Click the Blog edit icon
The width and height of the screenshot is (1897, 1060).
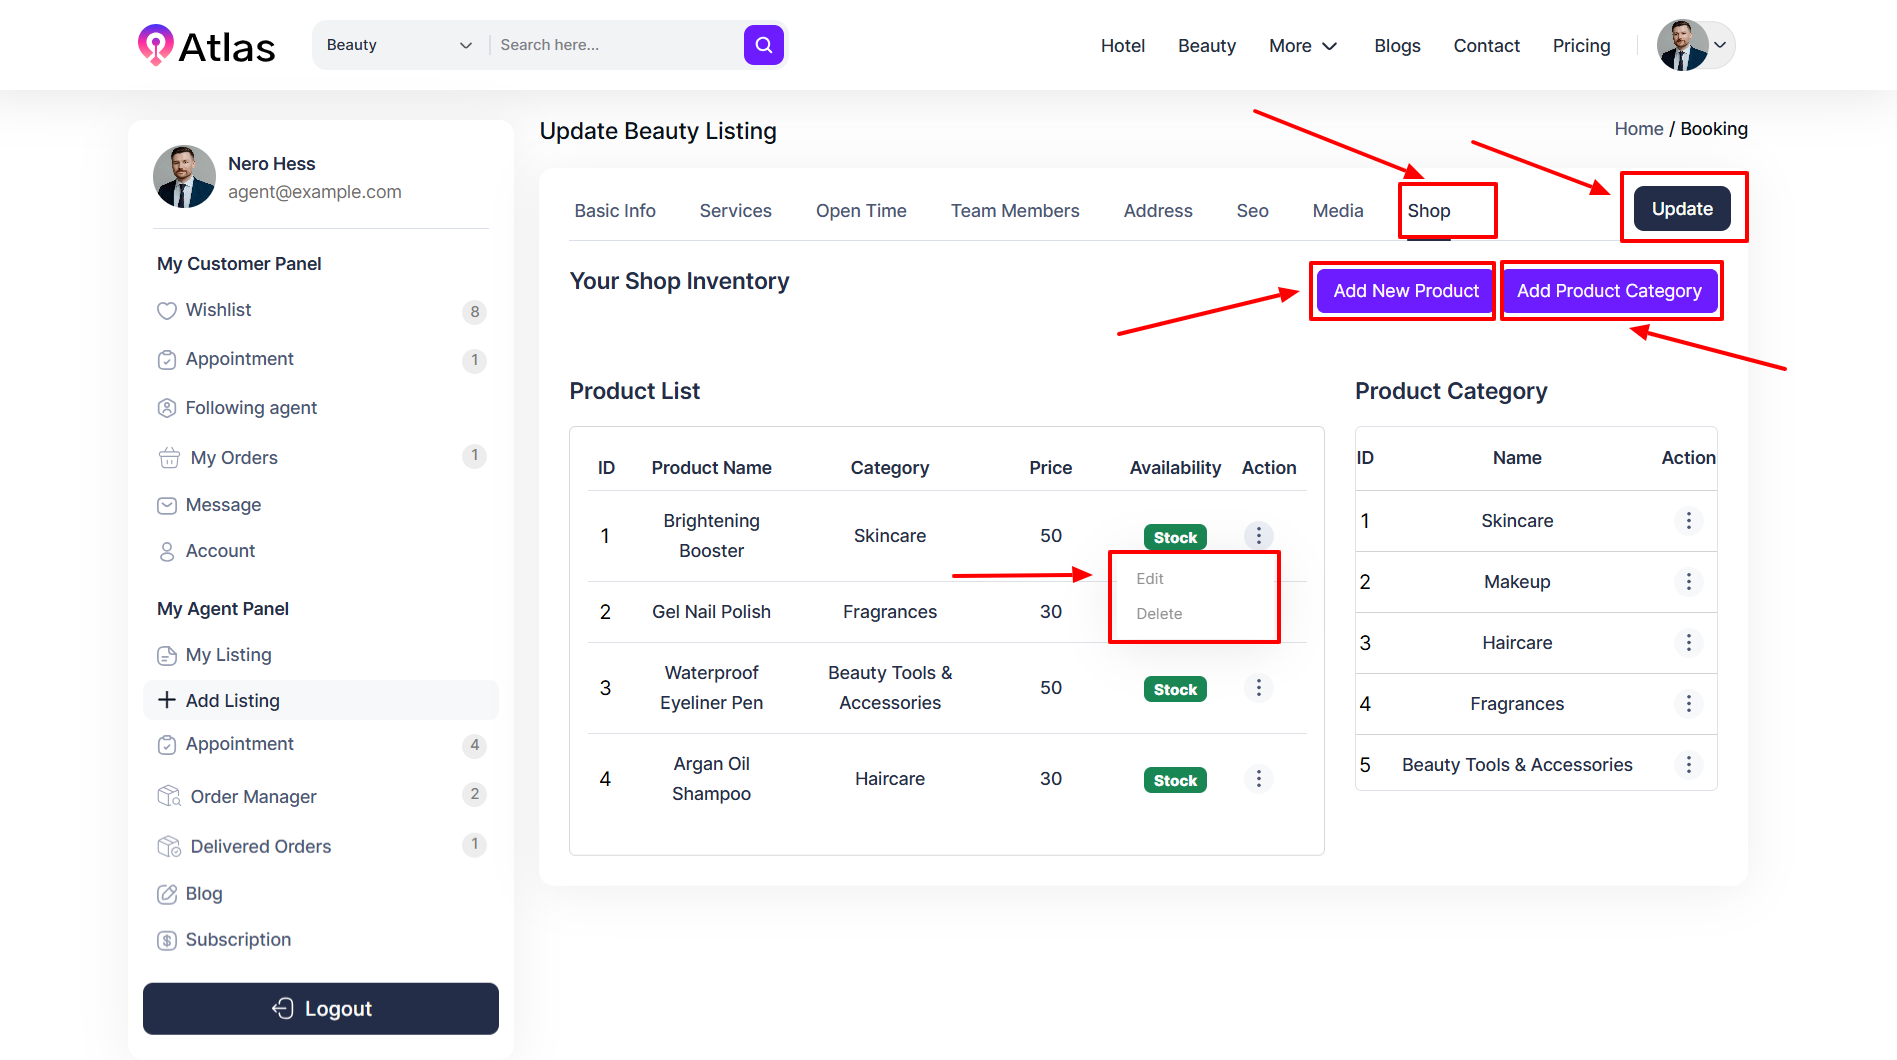tap(167, 894)
